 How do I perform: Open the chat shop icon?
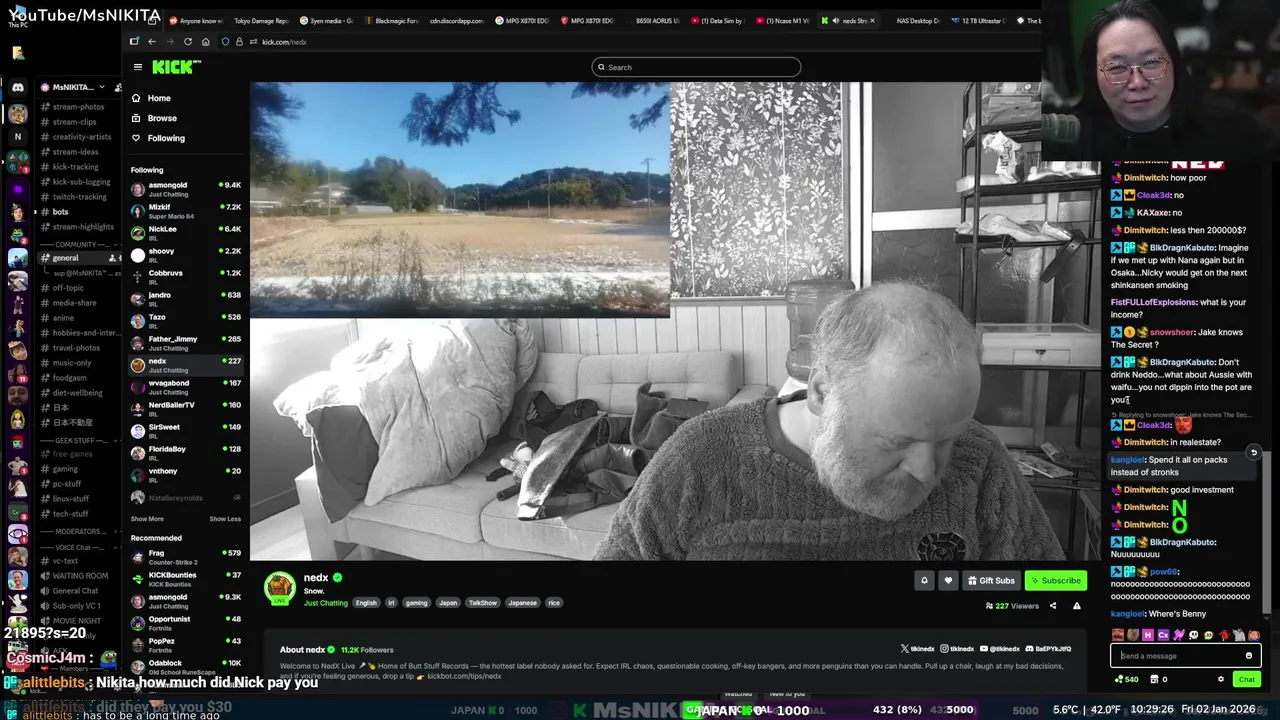pyautogui.click(x=1154, y=679)
